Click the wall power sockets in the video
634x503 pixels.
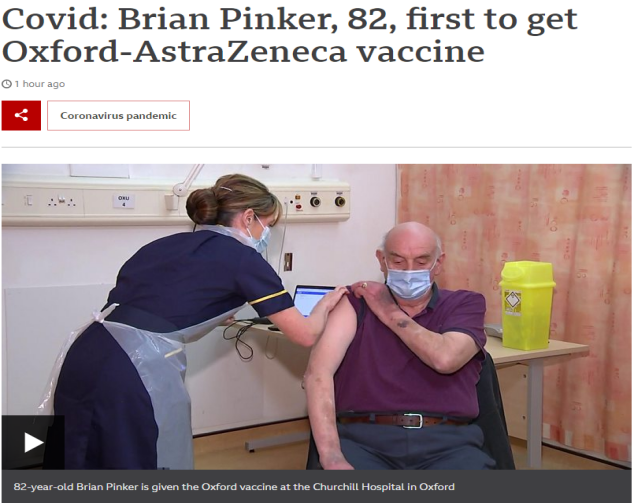tap(61, 201)
